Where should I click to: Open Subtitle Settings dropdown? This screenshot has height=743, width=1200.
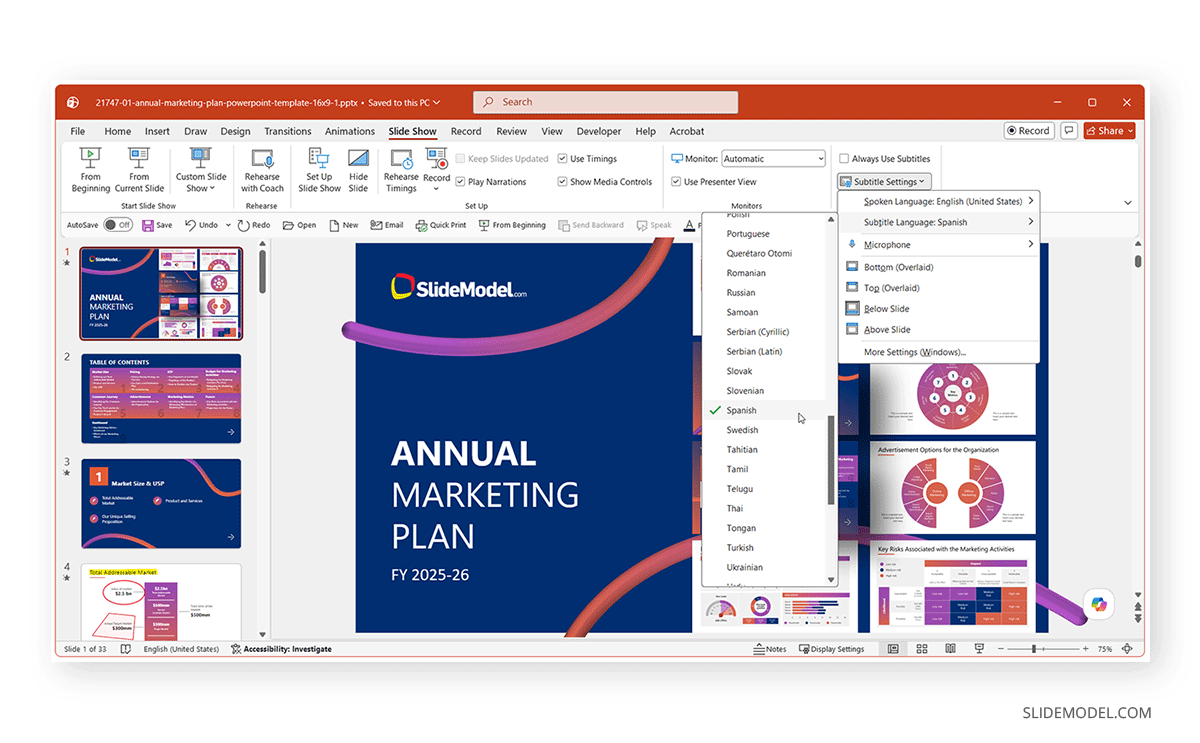(885, 182)
